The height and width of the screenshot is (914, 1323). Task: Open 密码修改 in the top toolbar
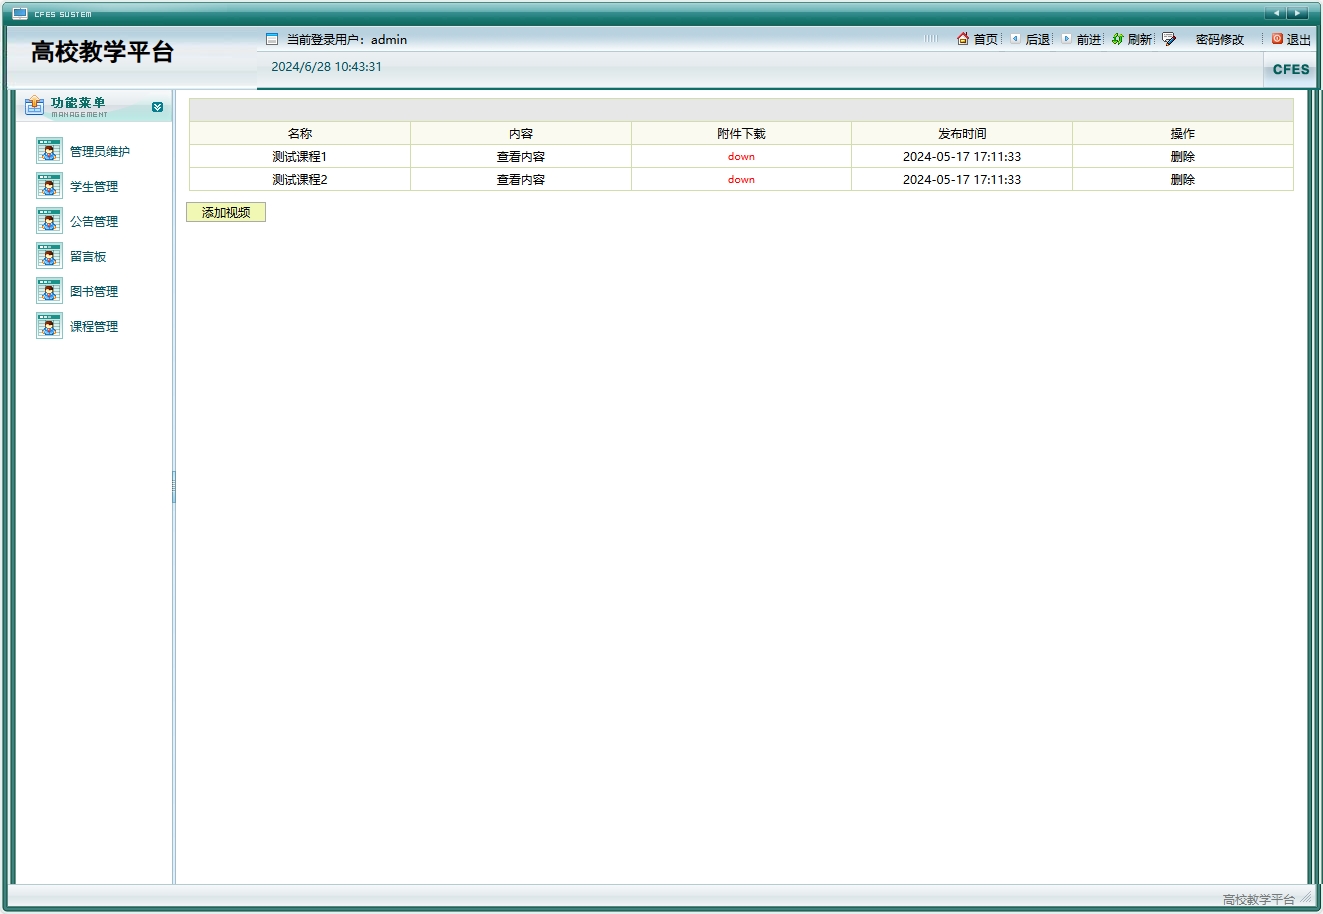(1219, 40)
